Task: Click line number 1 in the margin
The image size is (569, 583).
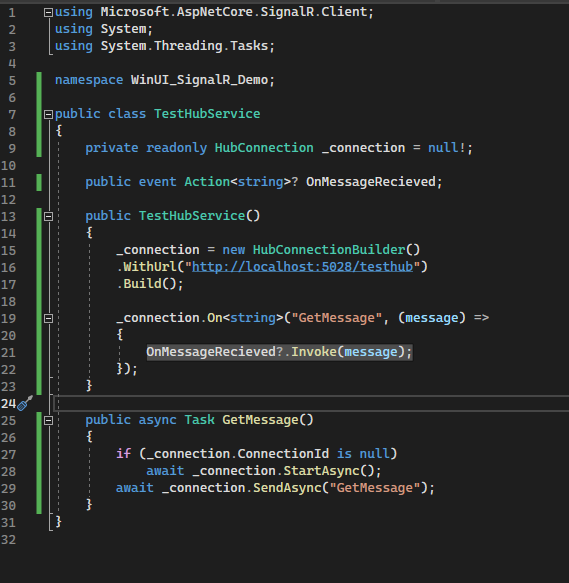Action: [12, 13]
